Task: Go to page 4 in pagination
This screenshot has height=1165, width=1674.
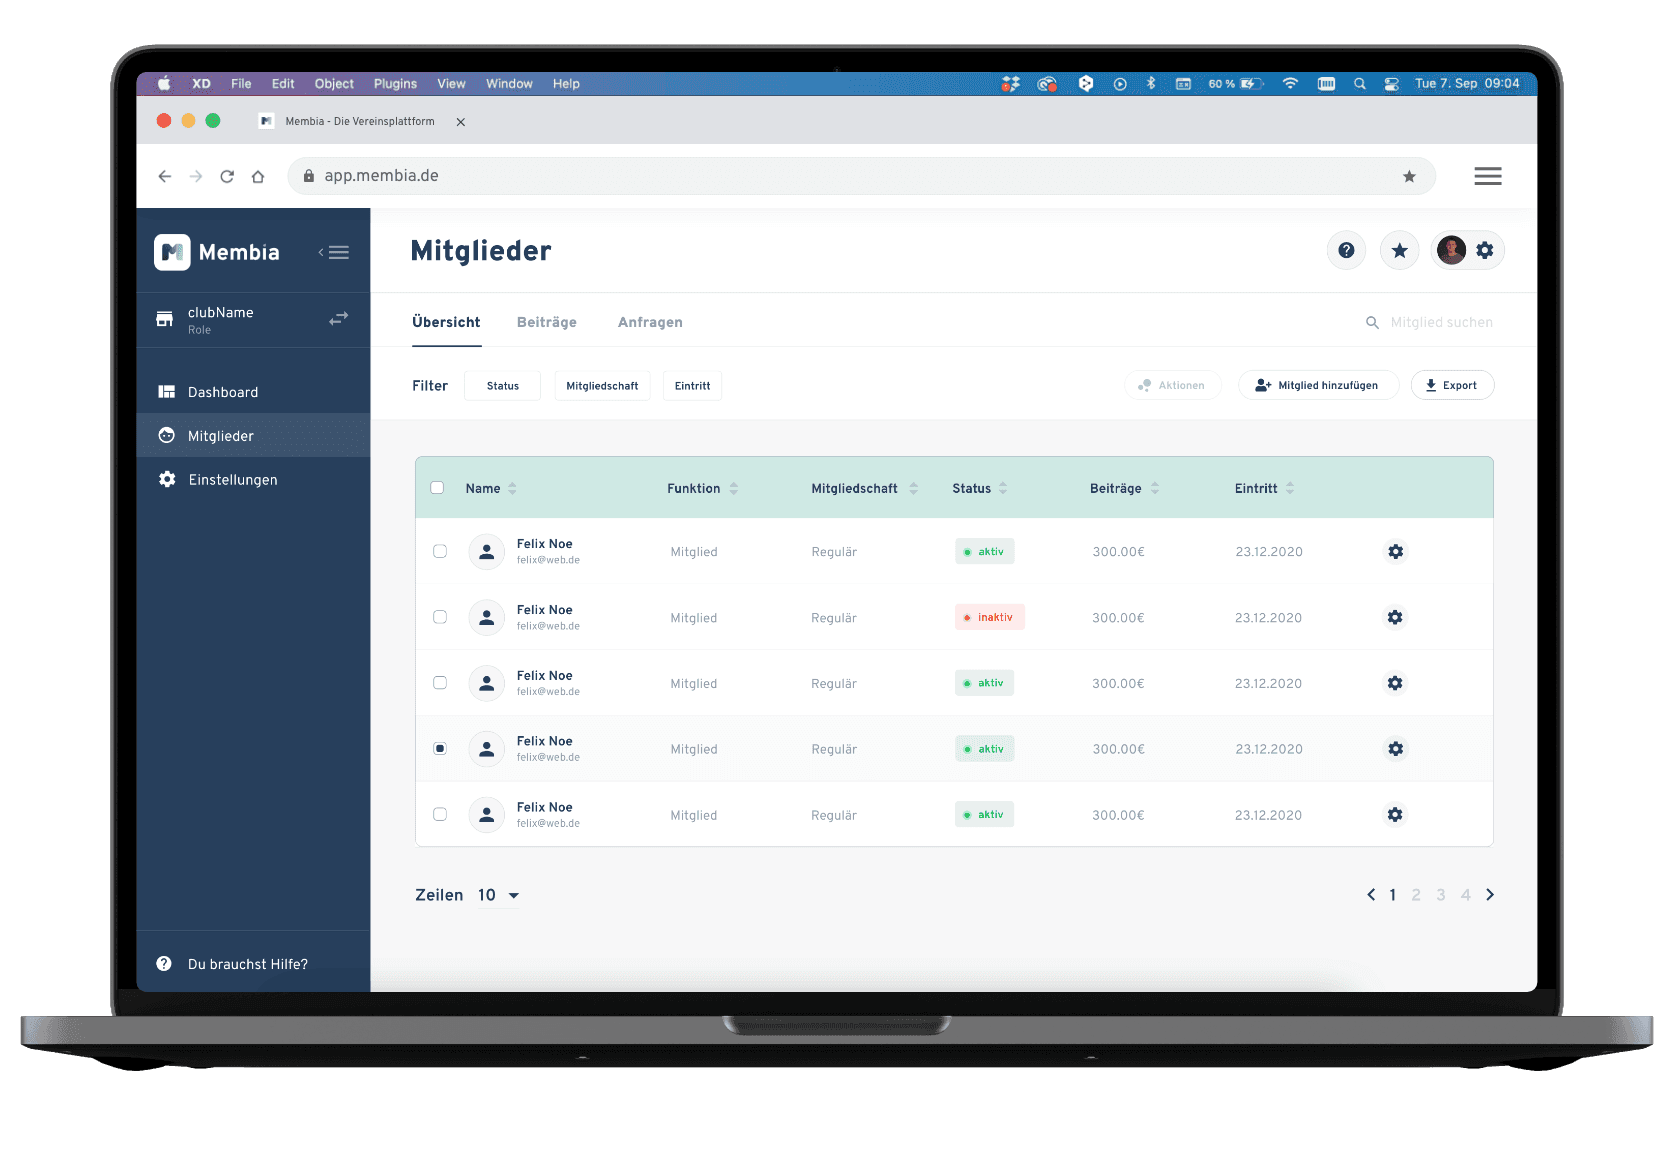Action: 1465,895
